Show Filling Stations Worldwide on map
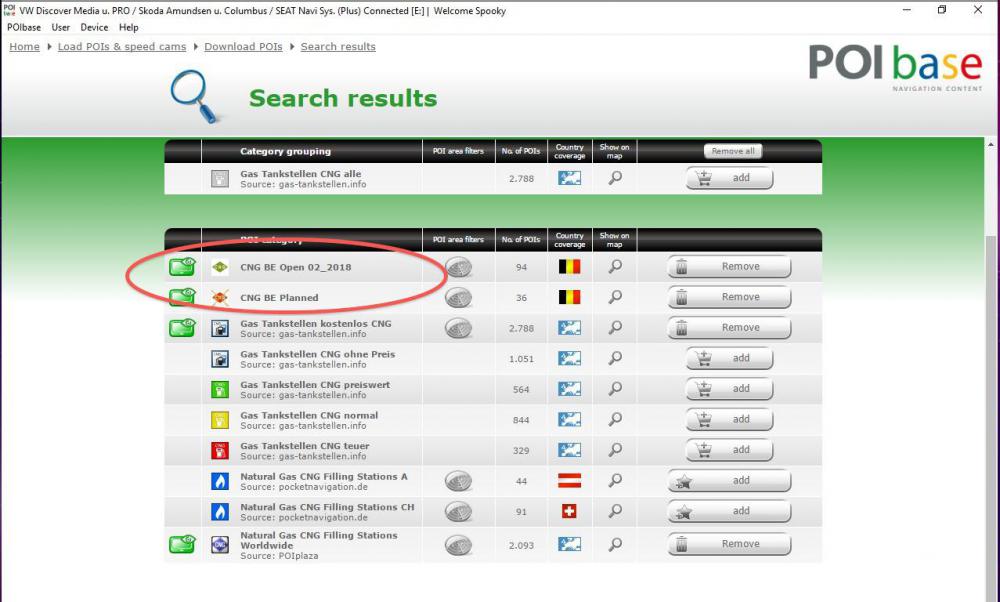1000x602 pixels. 615,544
